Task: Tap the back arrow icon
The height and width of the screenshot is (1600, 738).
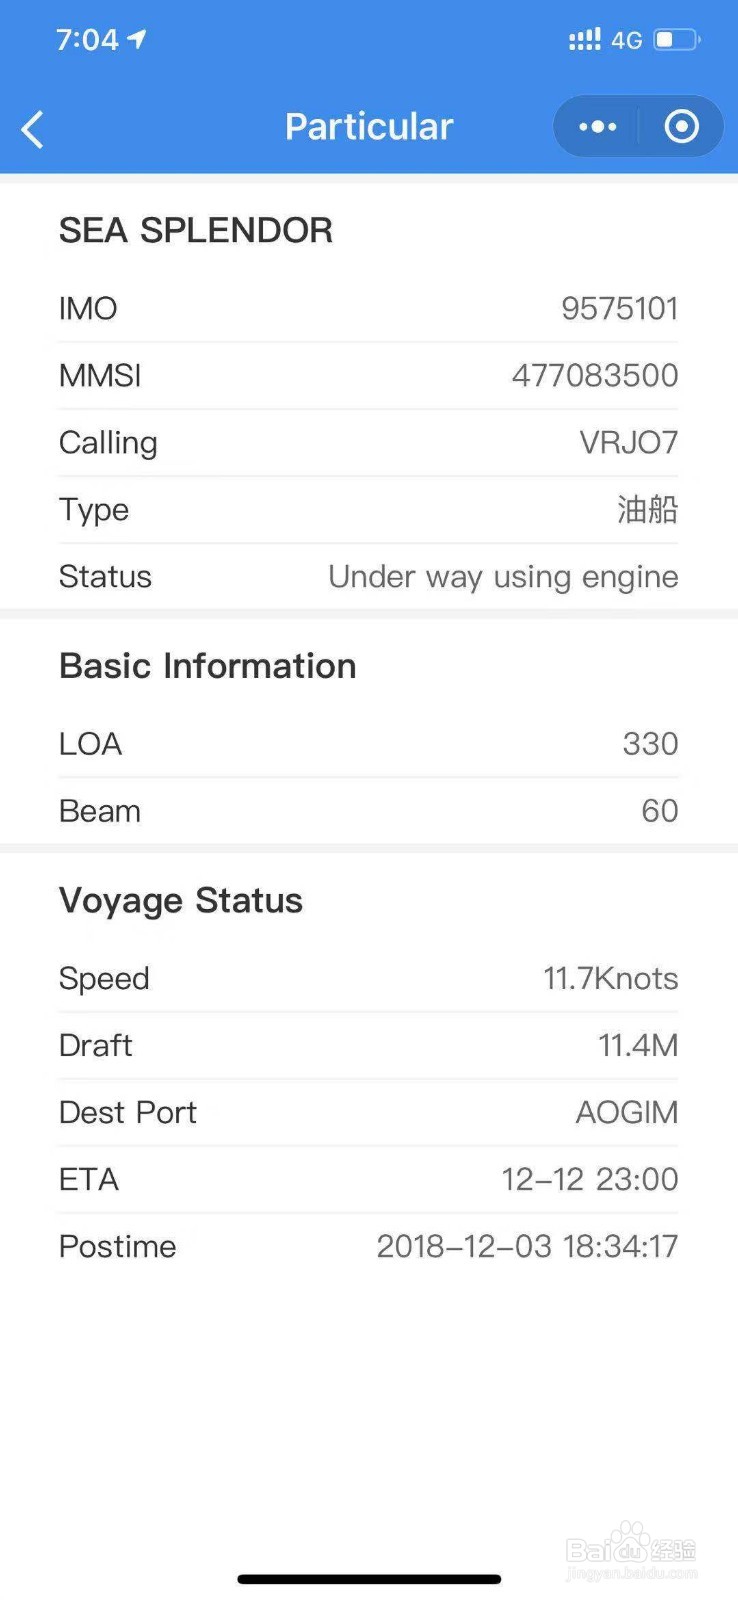Action: coord(33,129)
